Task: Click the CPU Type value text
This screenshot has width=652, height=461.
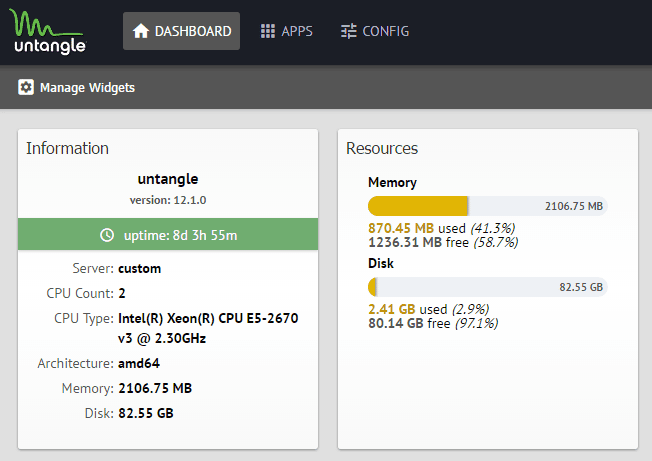Action: tap(208, 327)
